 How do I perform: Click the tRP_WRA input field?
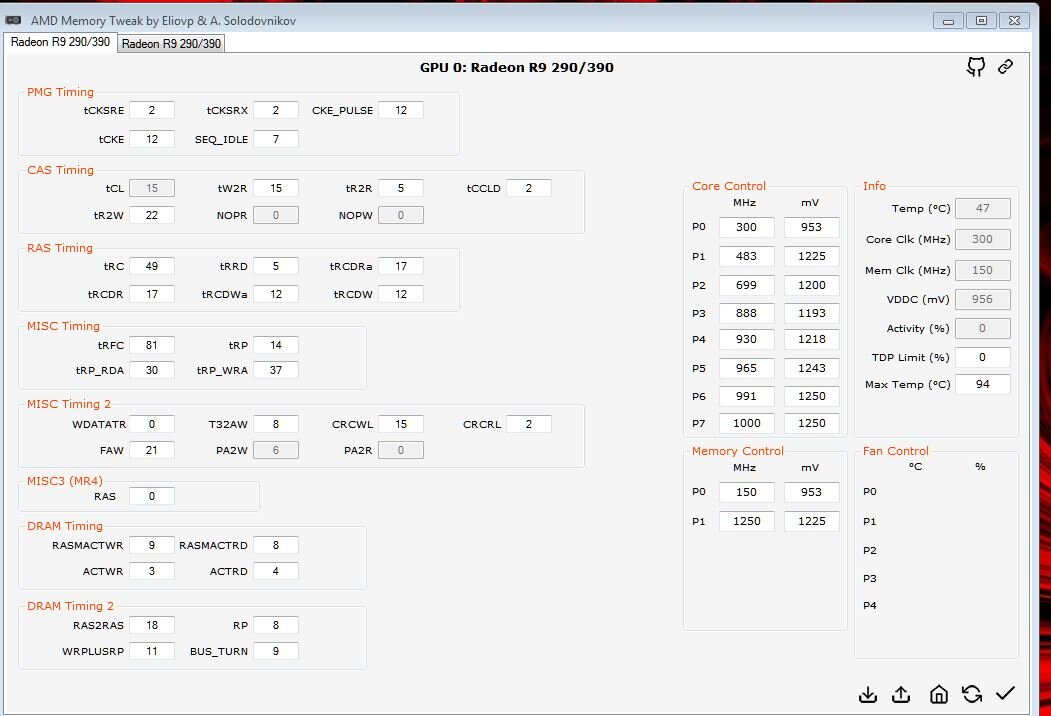pyautogui.click(x=275, y=370)
